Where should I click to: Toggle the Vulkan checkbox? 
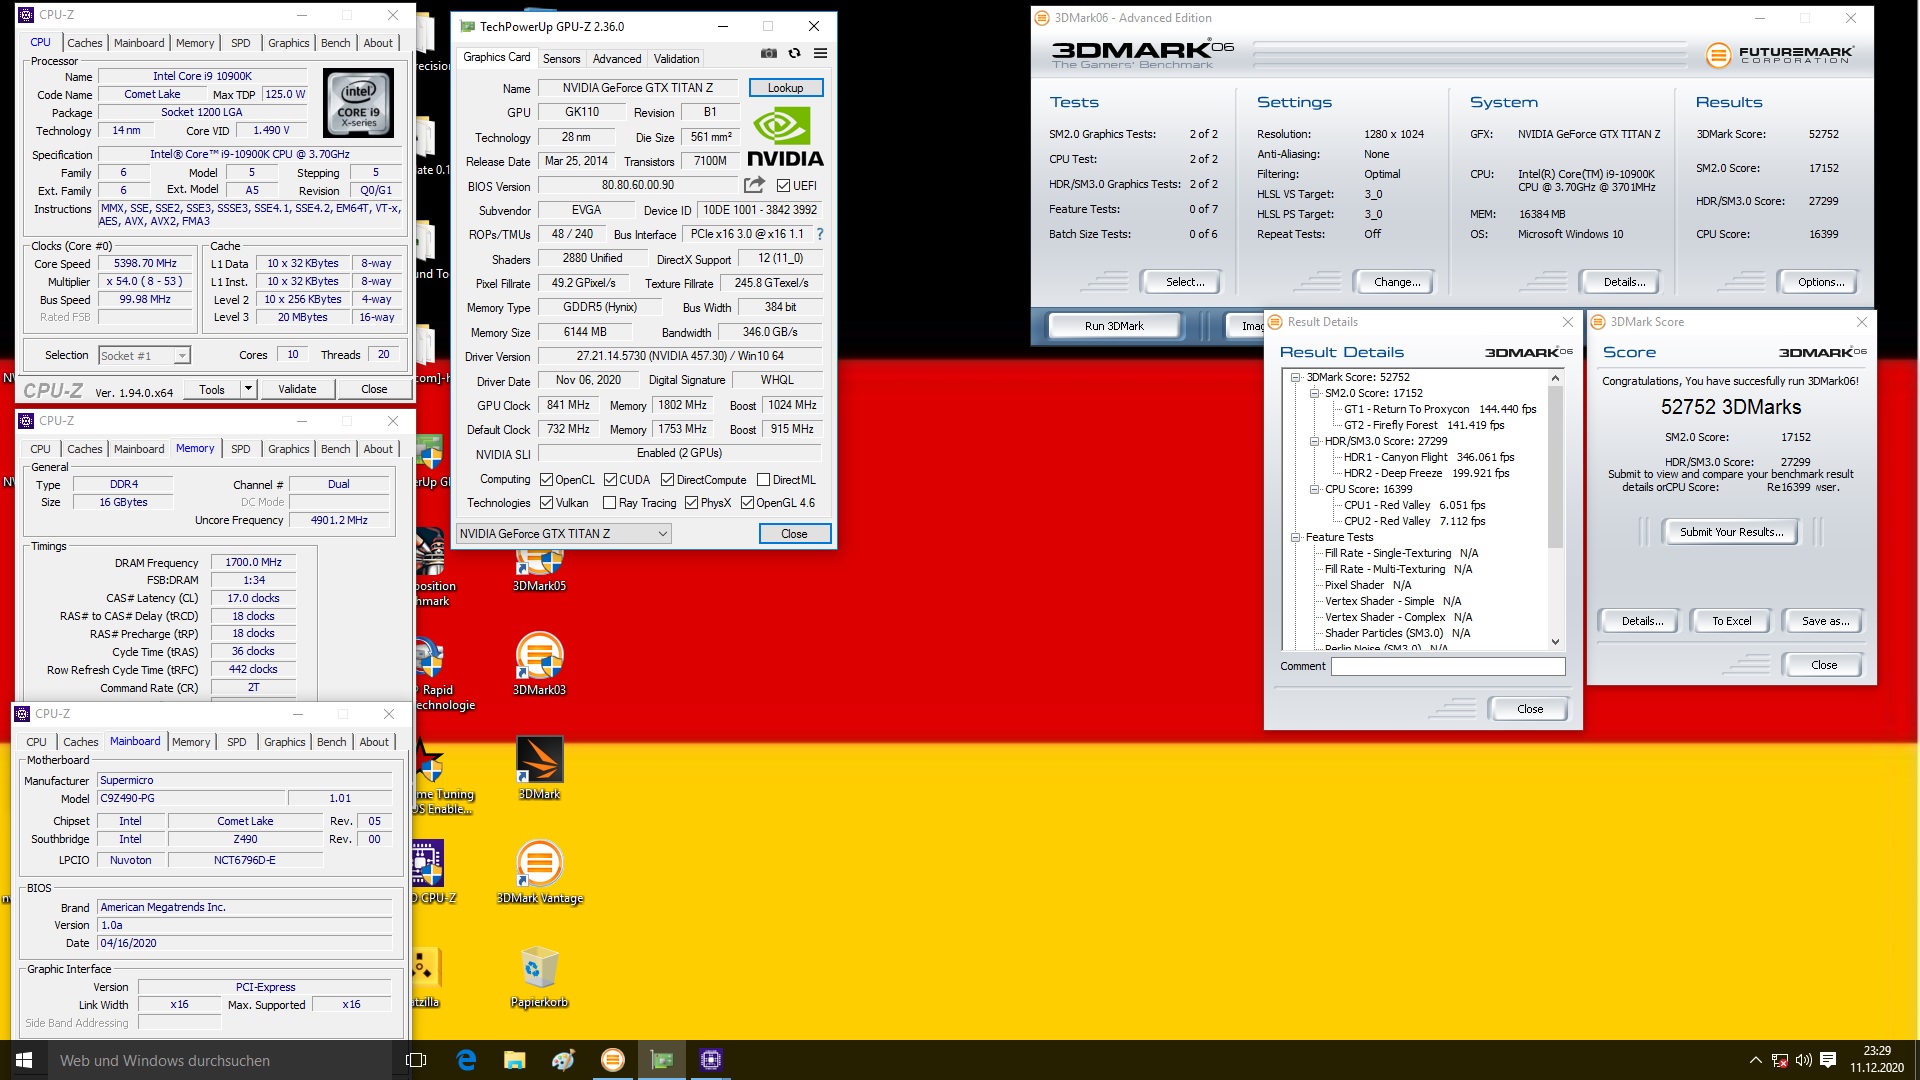point(547,503)
